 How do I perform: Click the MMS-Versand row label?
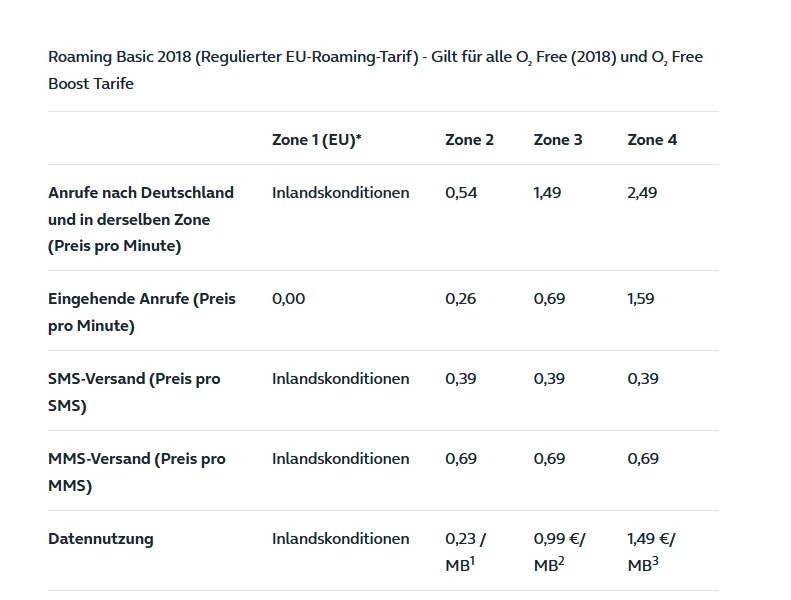pos(137,472)
